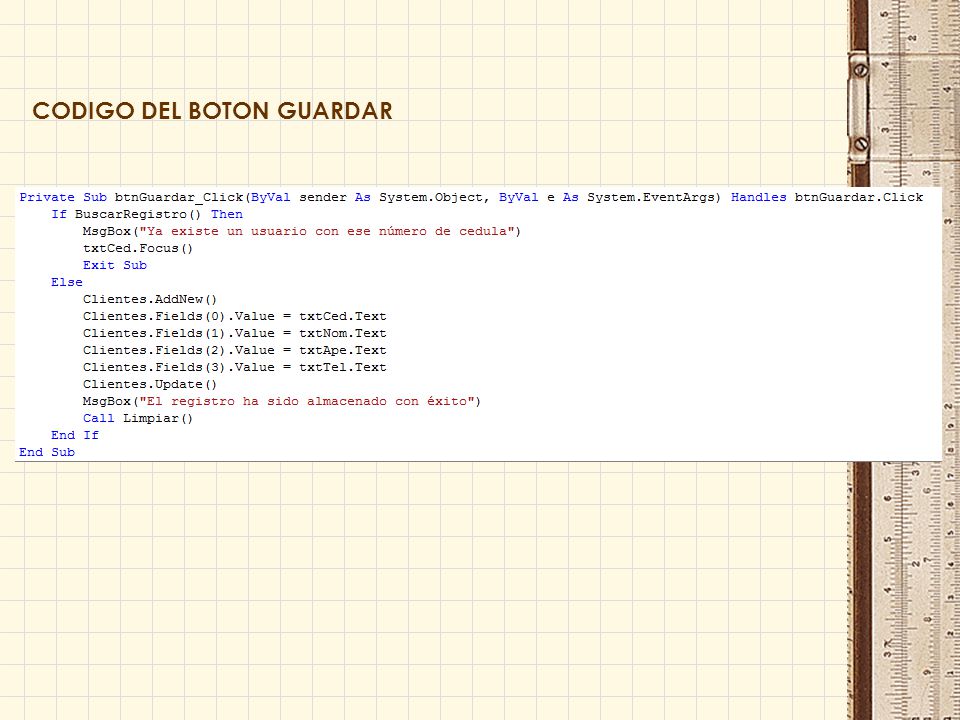This screenshot has width=960, height=720.
Task: Click the 'txtCed.Focus()' line
Action: [138, 249]
